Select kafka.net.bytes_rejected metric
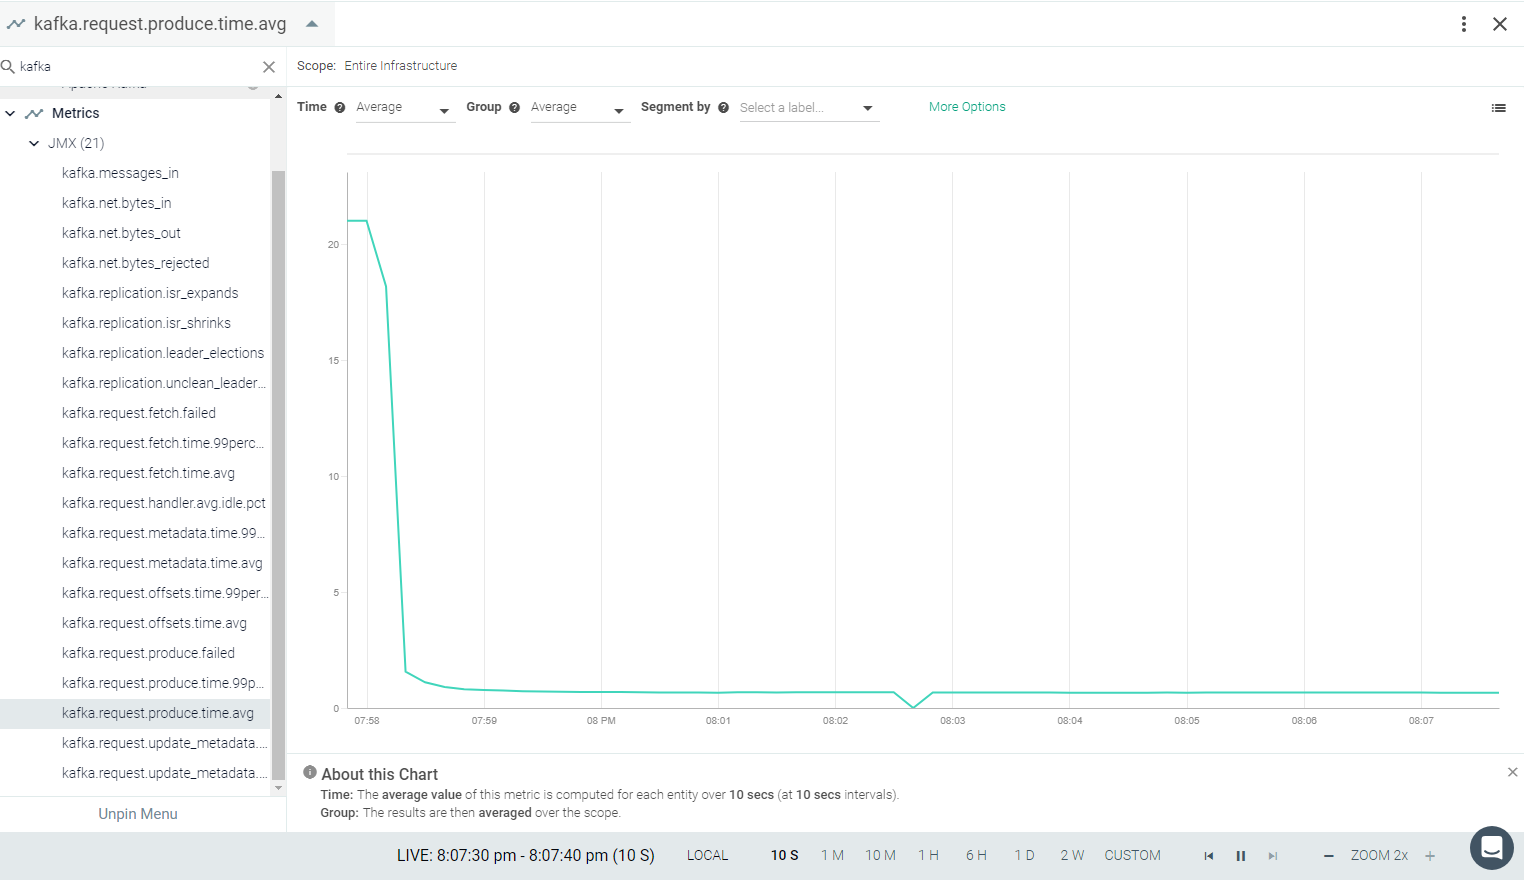 (x=135, y=263)
